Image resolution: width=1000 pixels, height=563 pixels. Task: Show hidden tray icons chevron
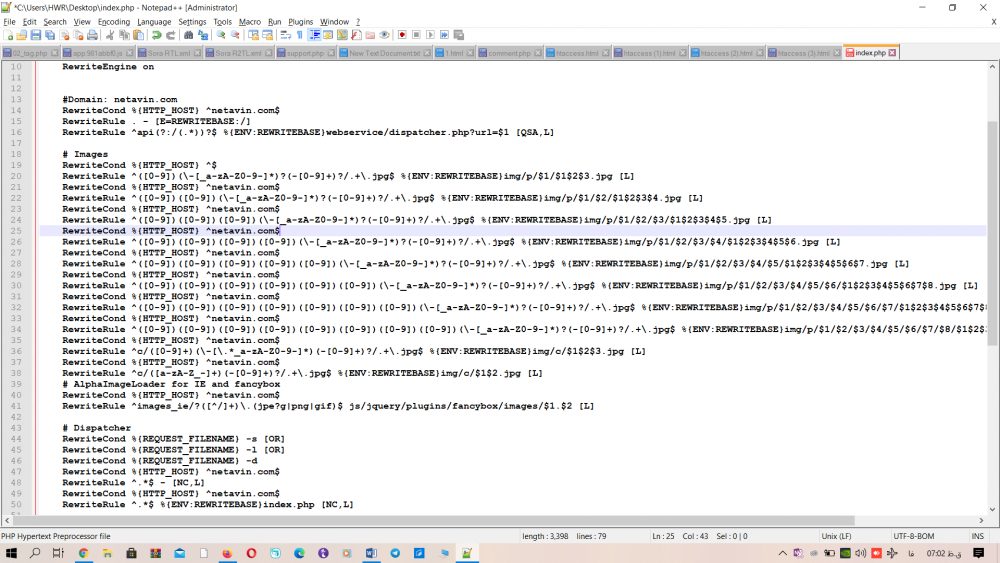tap(783, 553)
